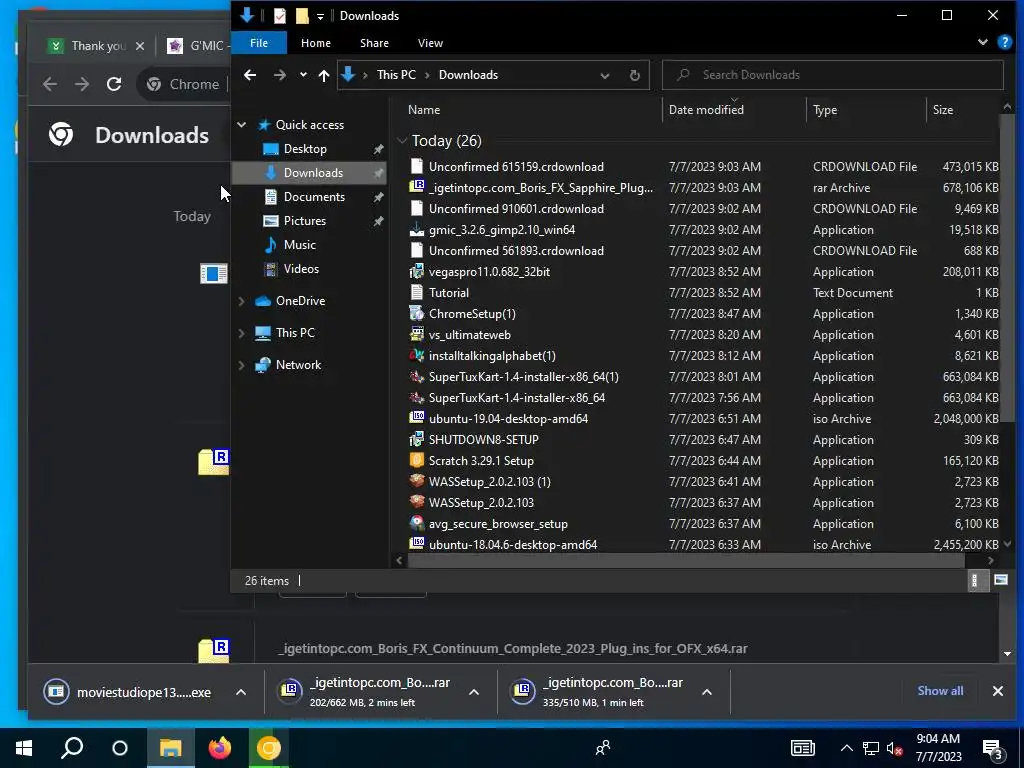Close the Chrome downloads shelf
1024x768 pixels.
[997, 691]
